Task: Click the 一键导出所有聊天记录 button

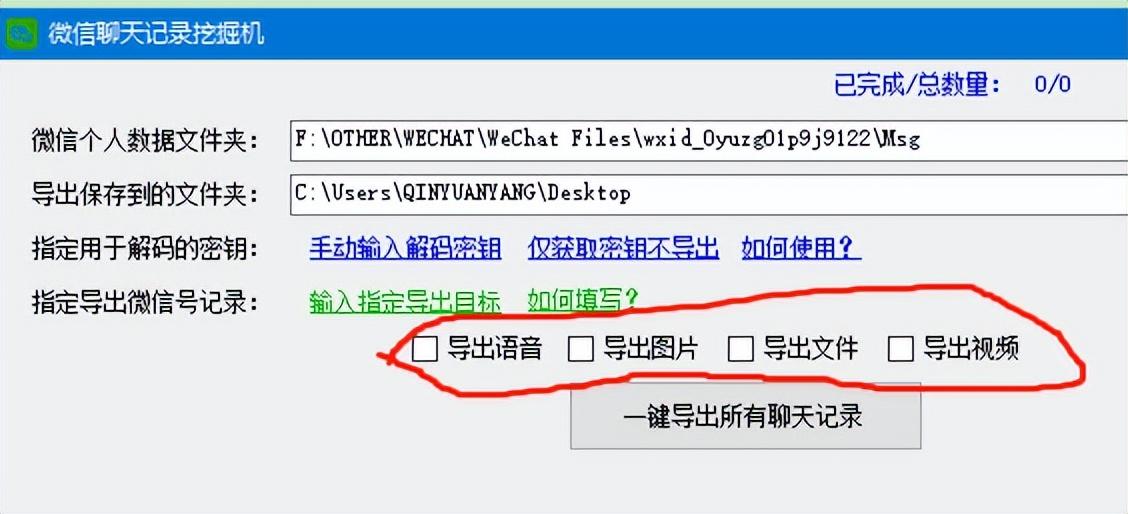Action: click(745, 416)
